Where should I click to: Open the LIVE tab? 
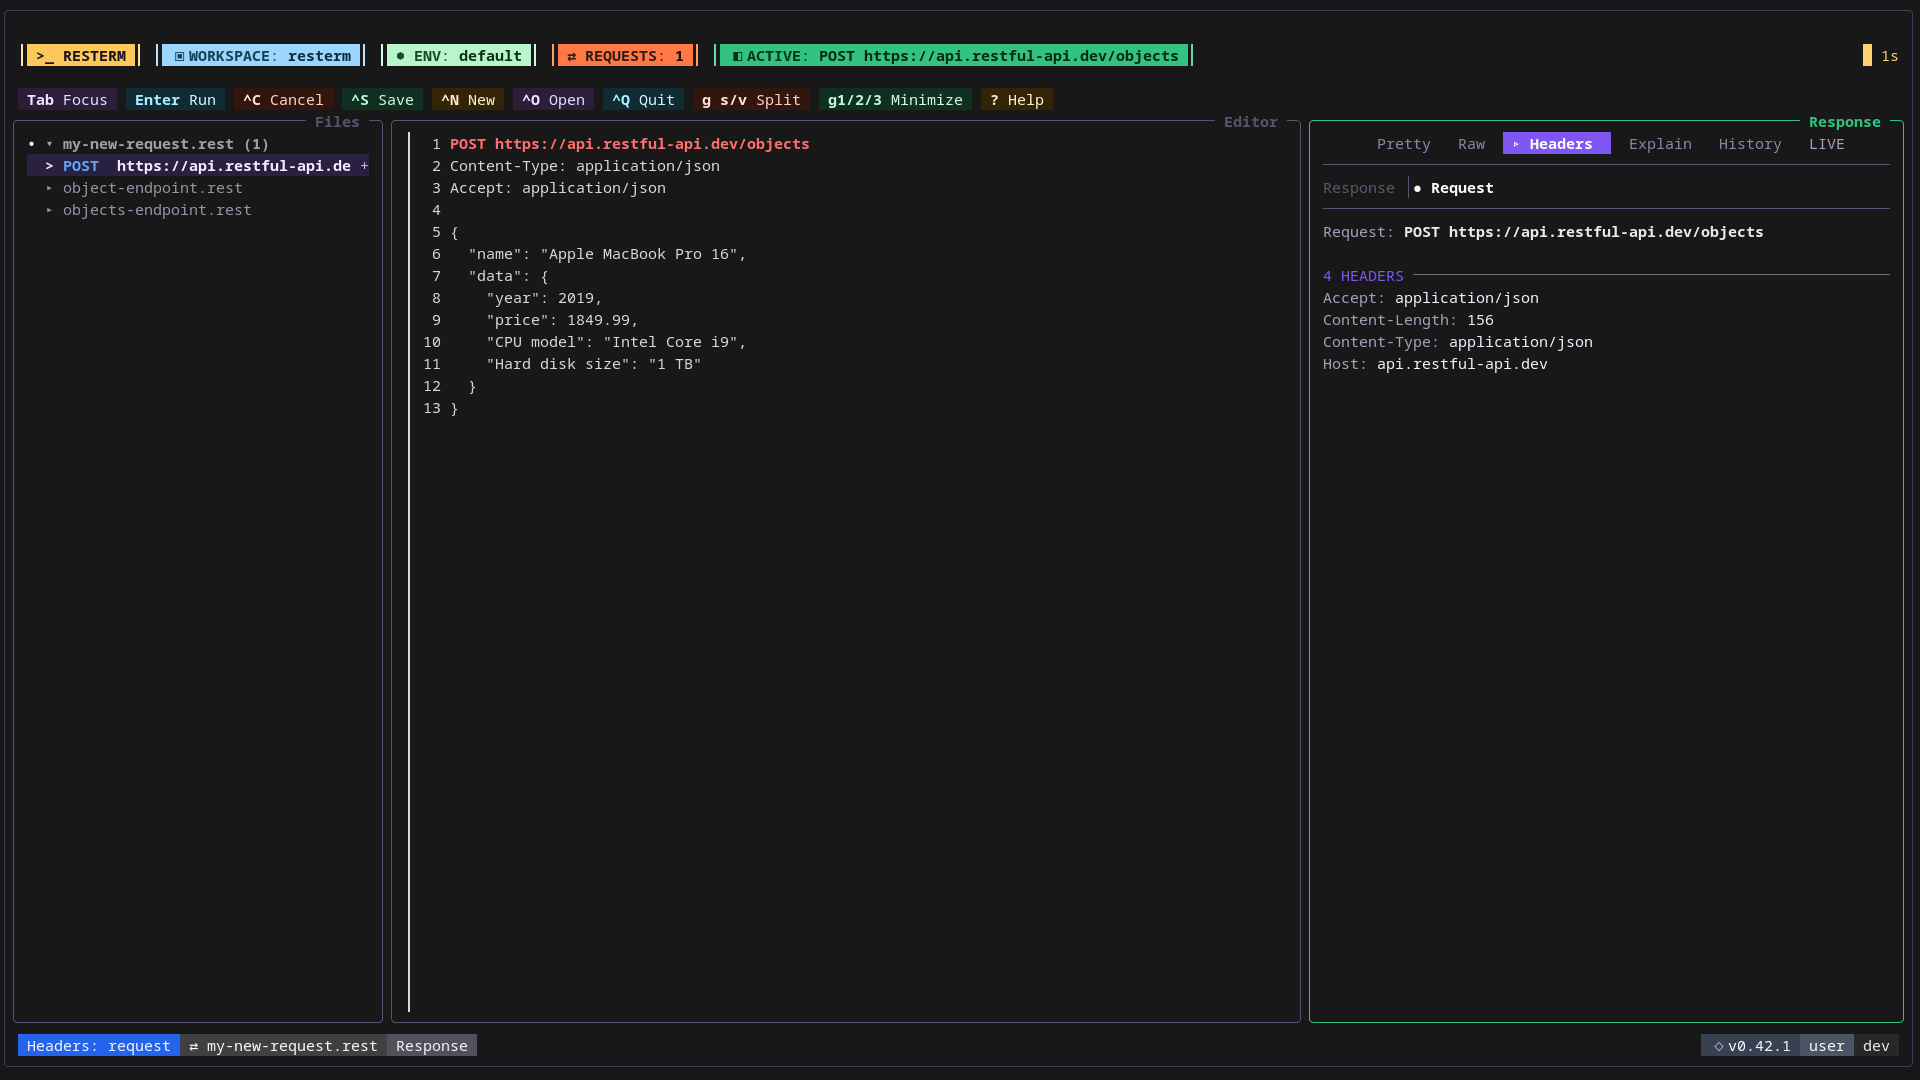click(1827, 144)
